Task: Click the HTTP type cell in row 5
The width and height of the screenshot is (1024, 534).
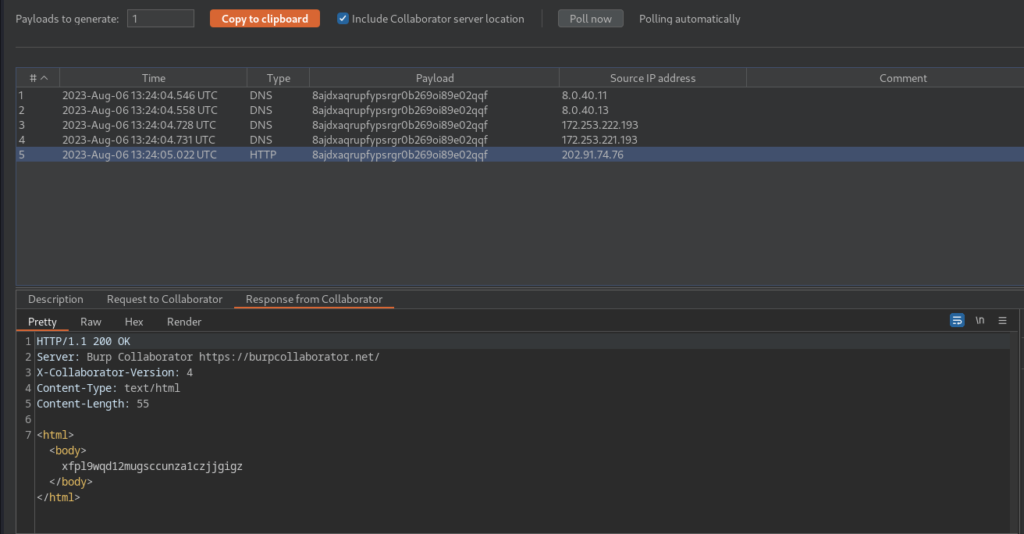Action: coord(263,155)
